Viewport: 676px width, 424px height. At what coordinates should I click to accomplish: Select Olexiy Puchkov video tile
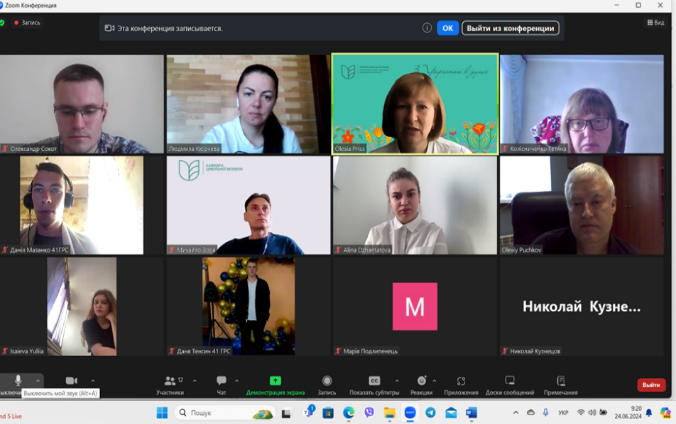click(x=582, y=205)
